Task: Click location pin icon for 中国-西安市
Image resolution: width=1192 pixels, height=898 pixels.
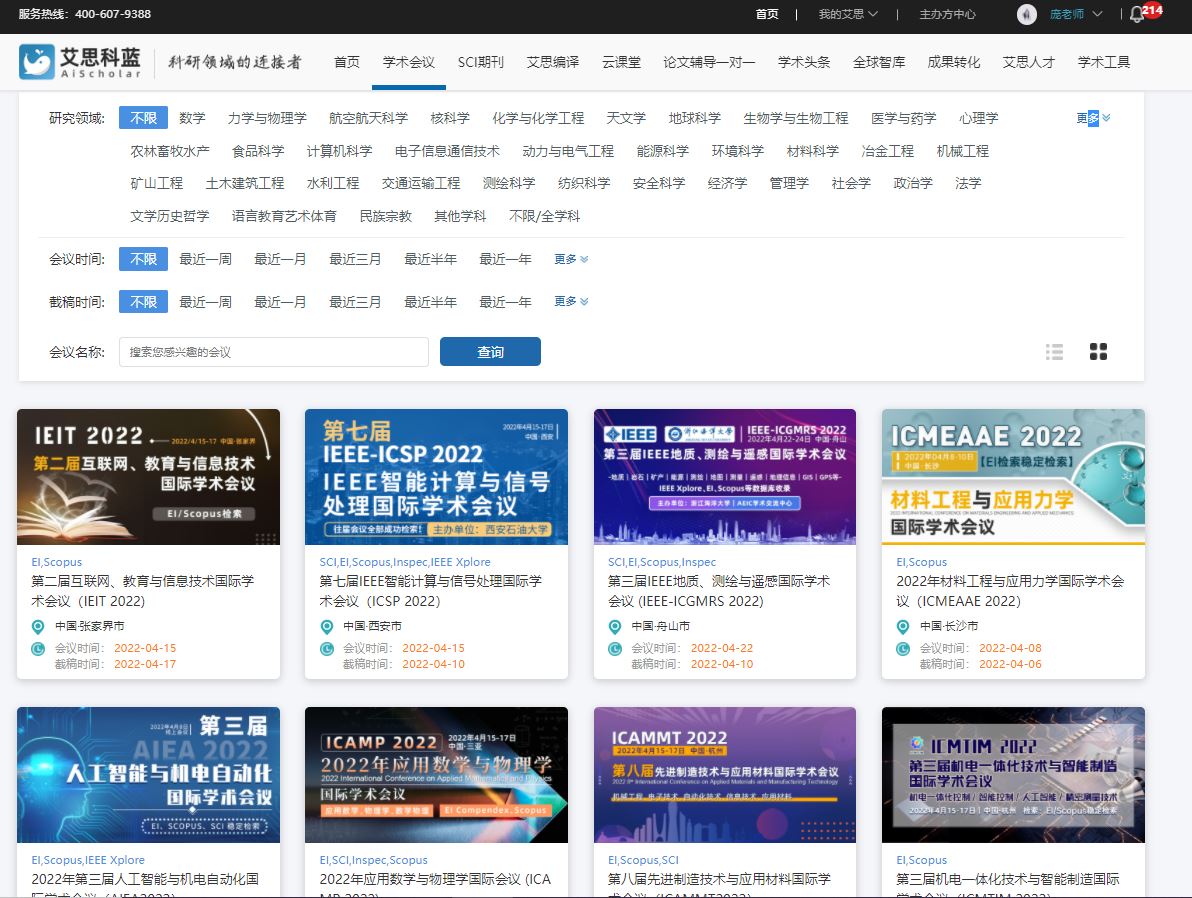Action: [327, 627]
